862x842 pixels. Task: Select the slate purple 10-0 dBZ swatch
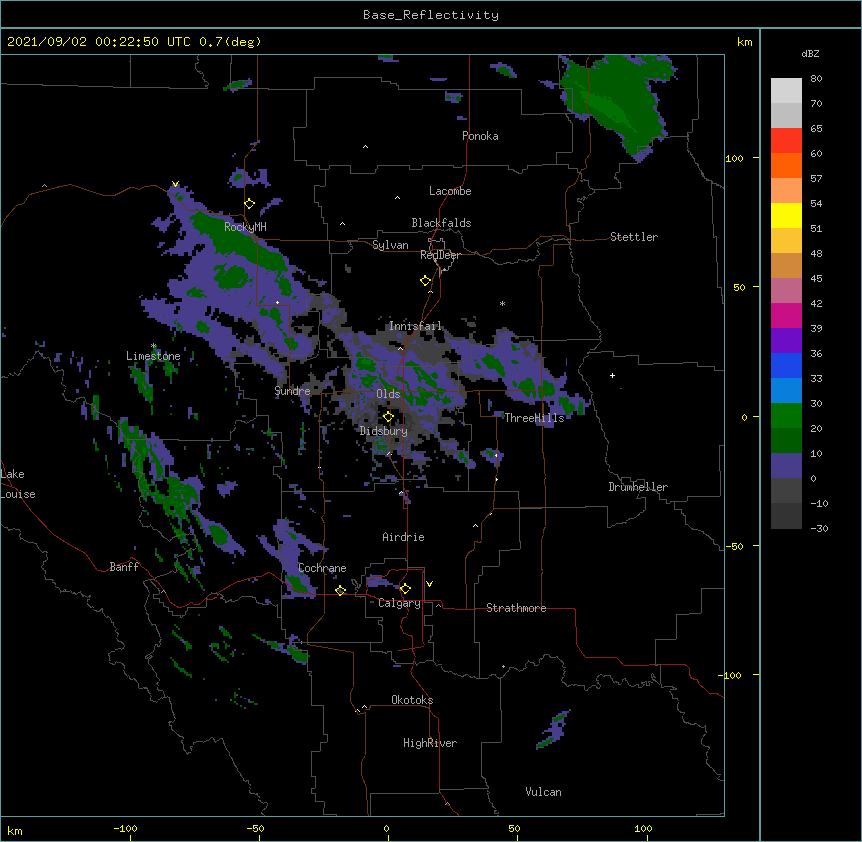click(786, 466)
